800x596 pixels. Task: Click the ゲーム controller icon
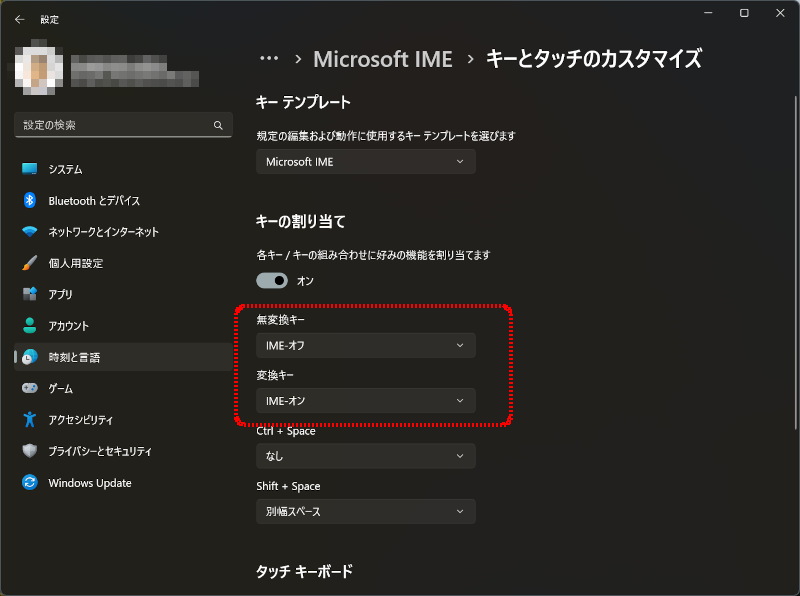click(30, 388)
